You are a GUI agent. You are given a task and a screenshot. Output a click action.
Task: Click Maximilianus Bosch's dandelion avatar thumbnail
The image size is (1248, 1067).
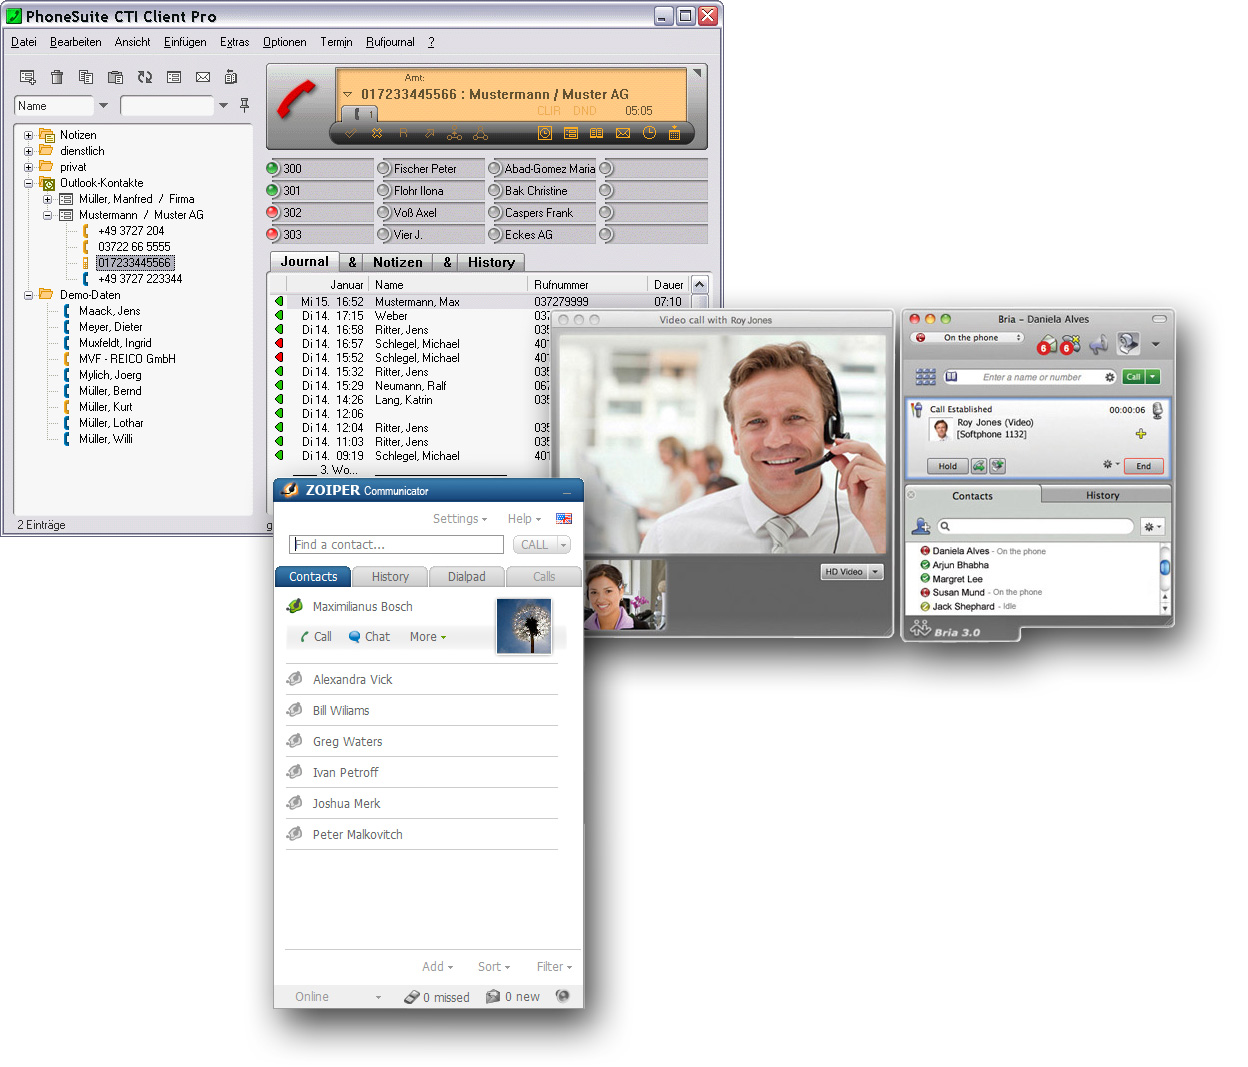524,627
